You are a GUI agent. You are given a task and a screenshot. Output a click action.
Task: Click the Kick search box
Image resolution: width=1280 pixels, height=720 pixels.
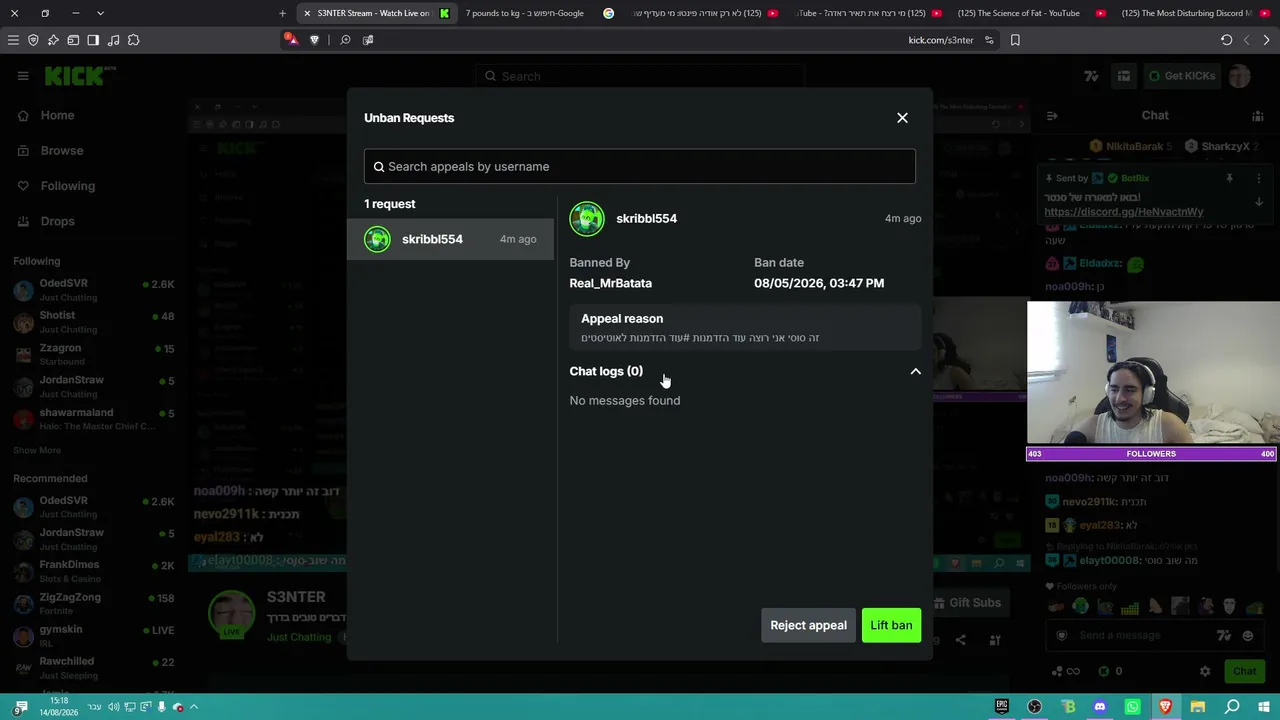640,76
